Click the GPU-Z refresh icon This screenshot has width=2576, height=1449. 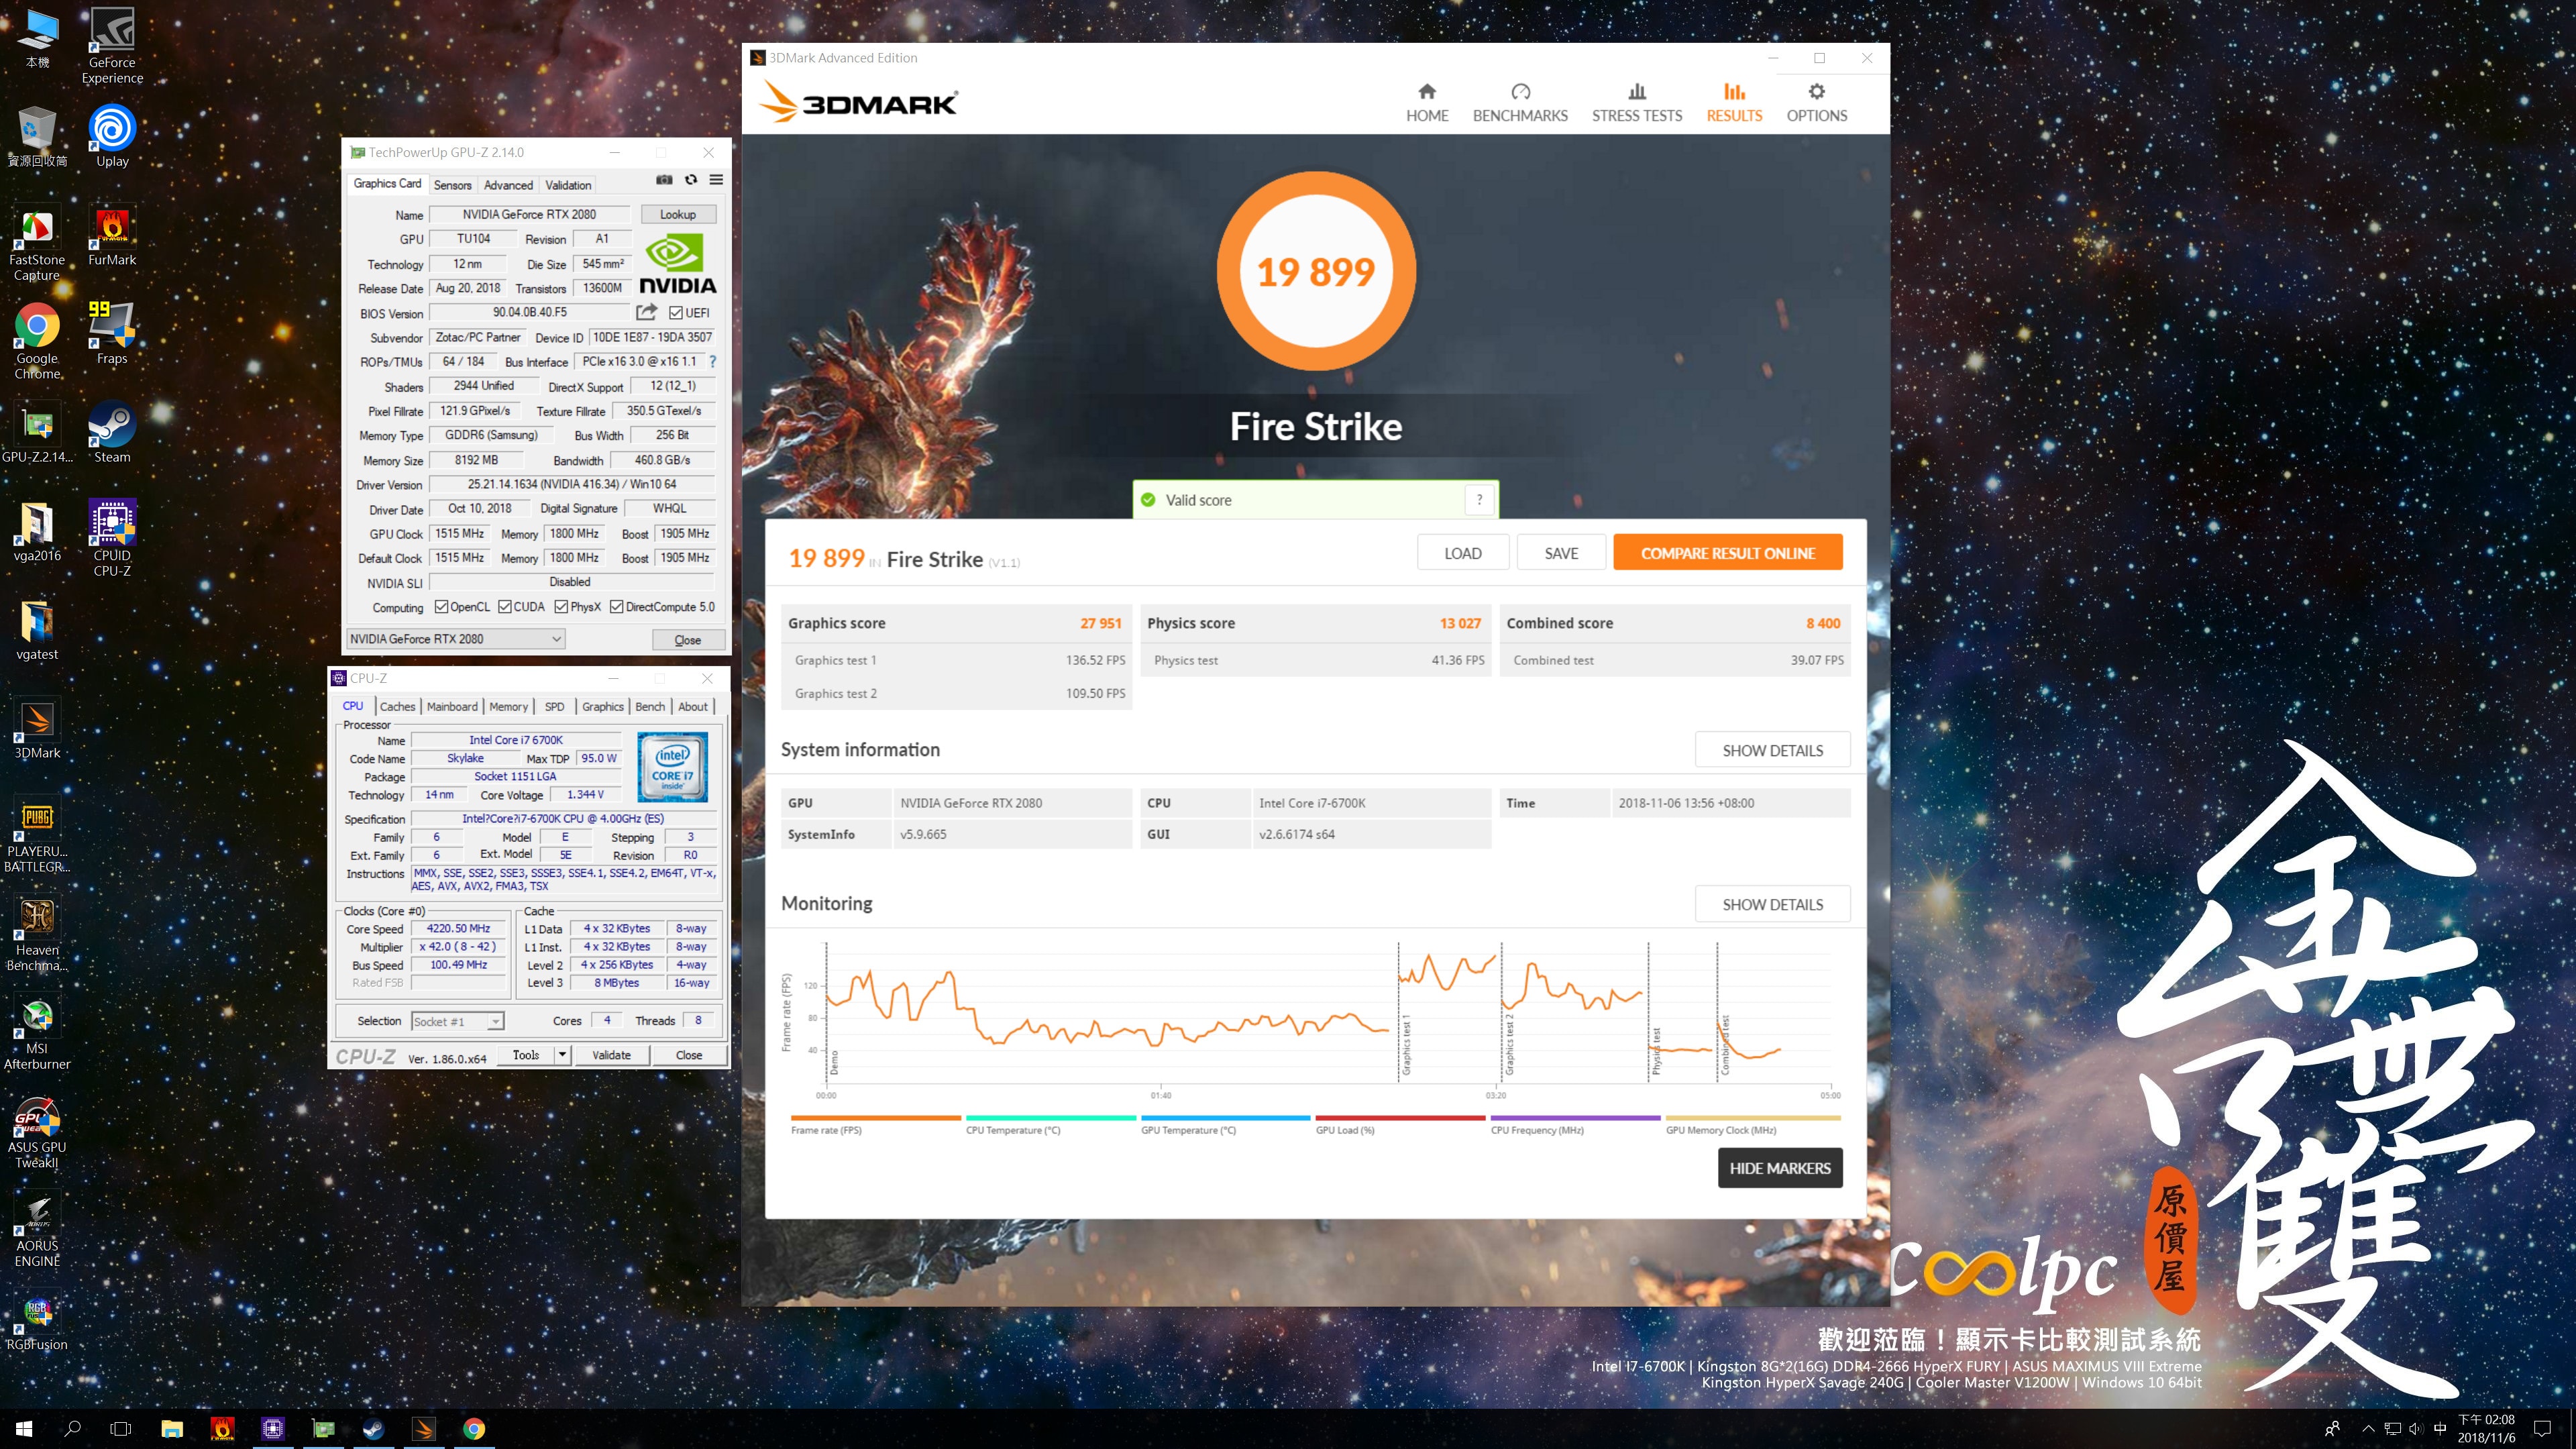click(690, 180)
